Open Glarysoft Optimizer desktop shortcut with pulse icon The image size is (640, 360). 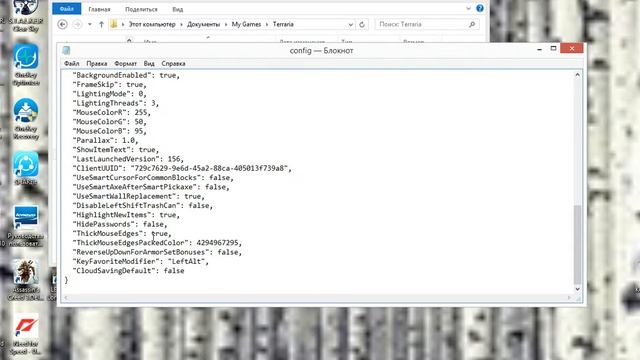26,65
